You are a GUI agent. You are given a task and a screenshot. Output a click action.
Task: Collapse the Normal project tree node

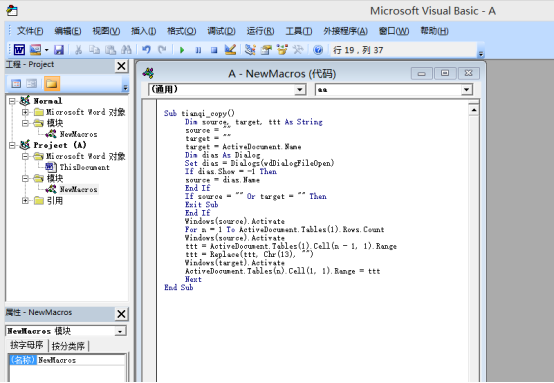point(12,101)
